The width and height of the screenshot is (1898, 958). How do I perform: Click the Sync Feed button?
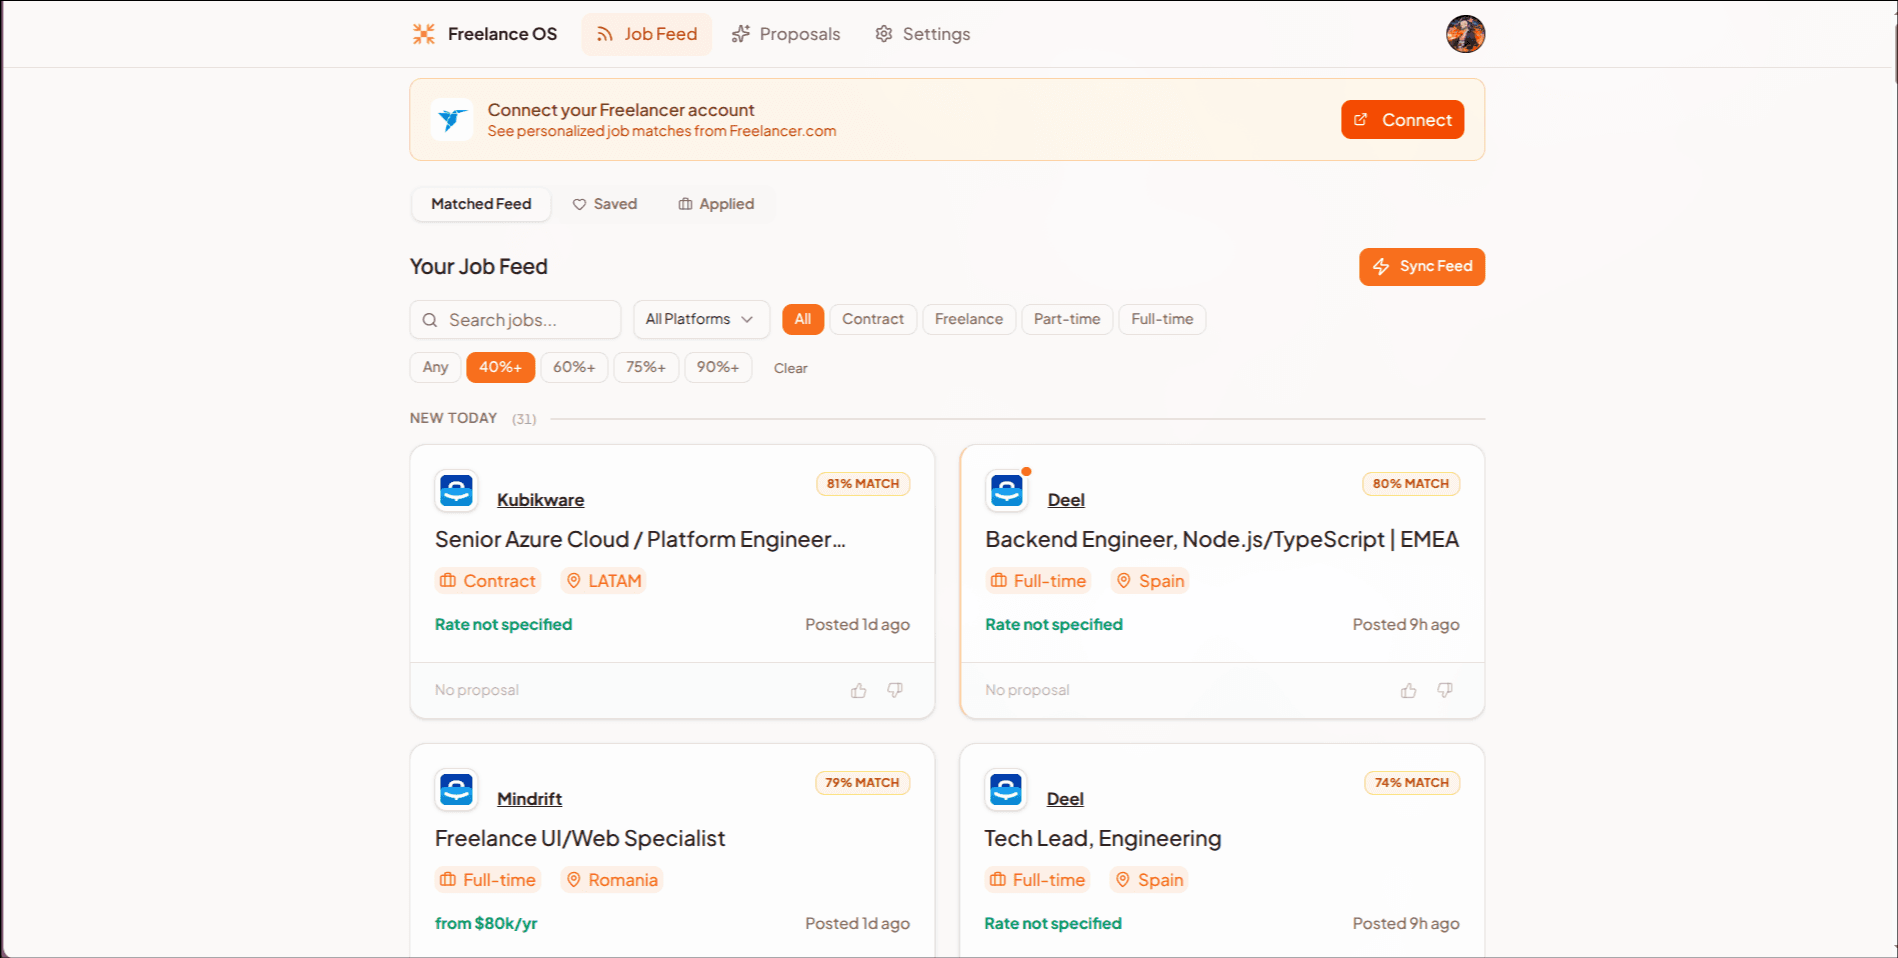1422,267
